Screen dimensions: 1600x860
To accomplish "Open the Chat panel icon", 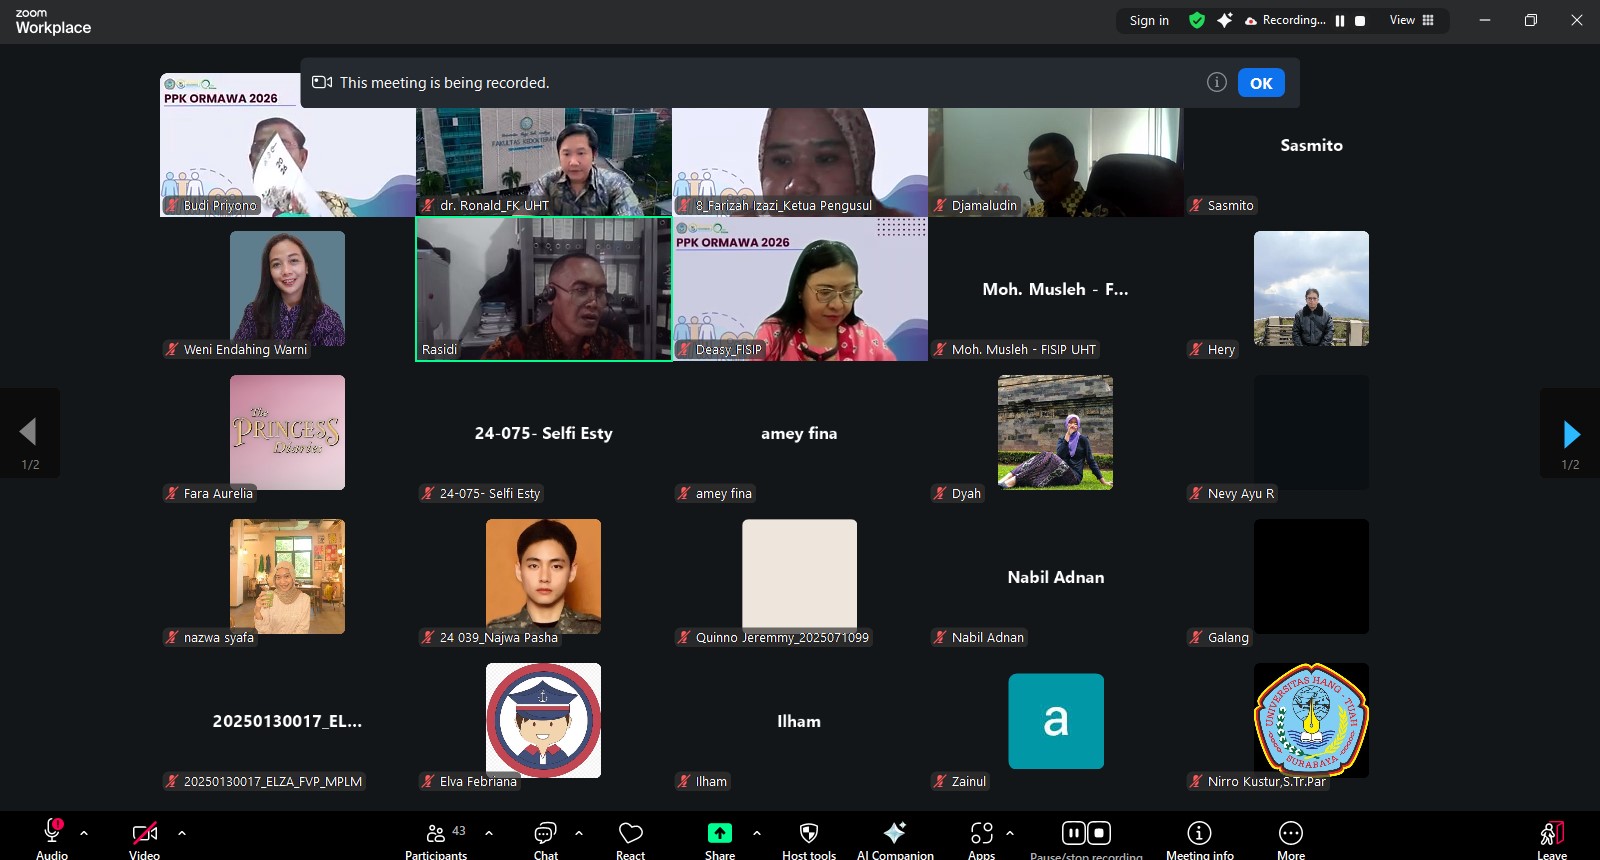I will pos(545,834).
